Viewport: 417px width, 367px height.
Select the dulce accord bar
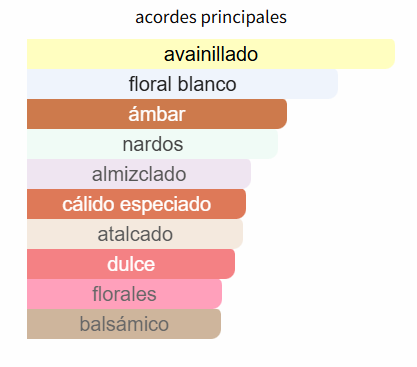click(131, 264)
